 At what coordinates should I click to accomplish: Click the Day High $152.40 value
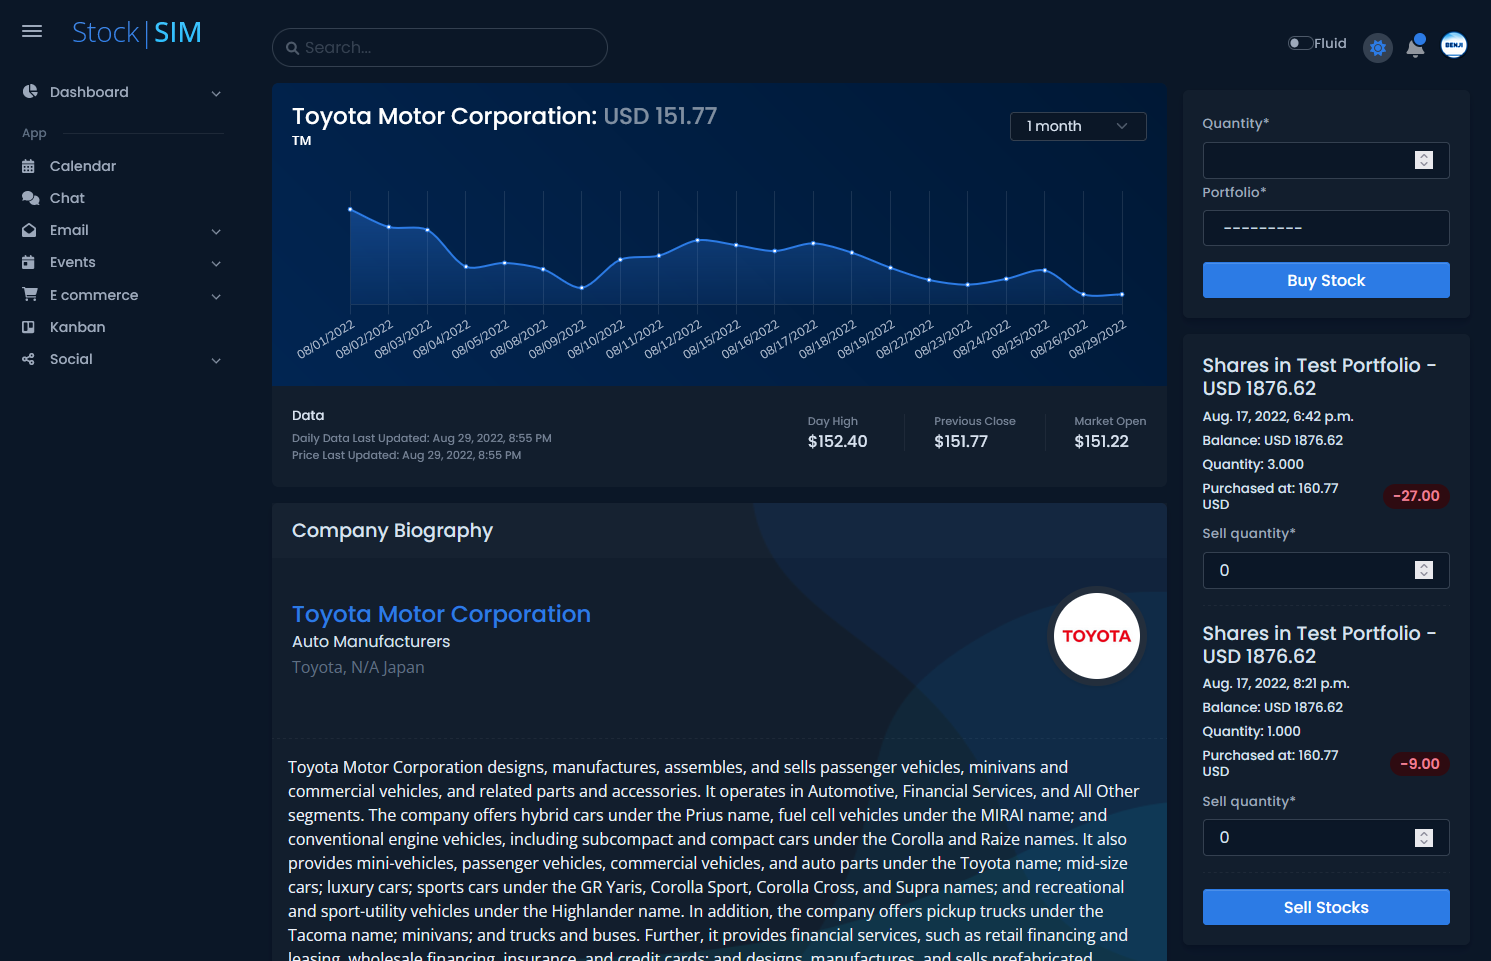tap(838, 441)
